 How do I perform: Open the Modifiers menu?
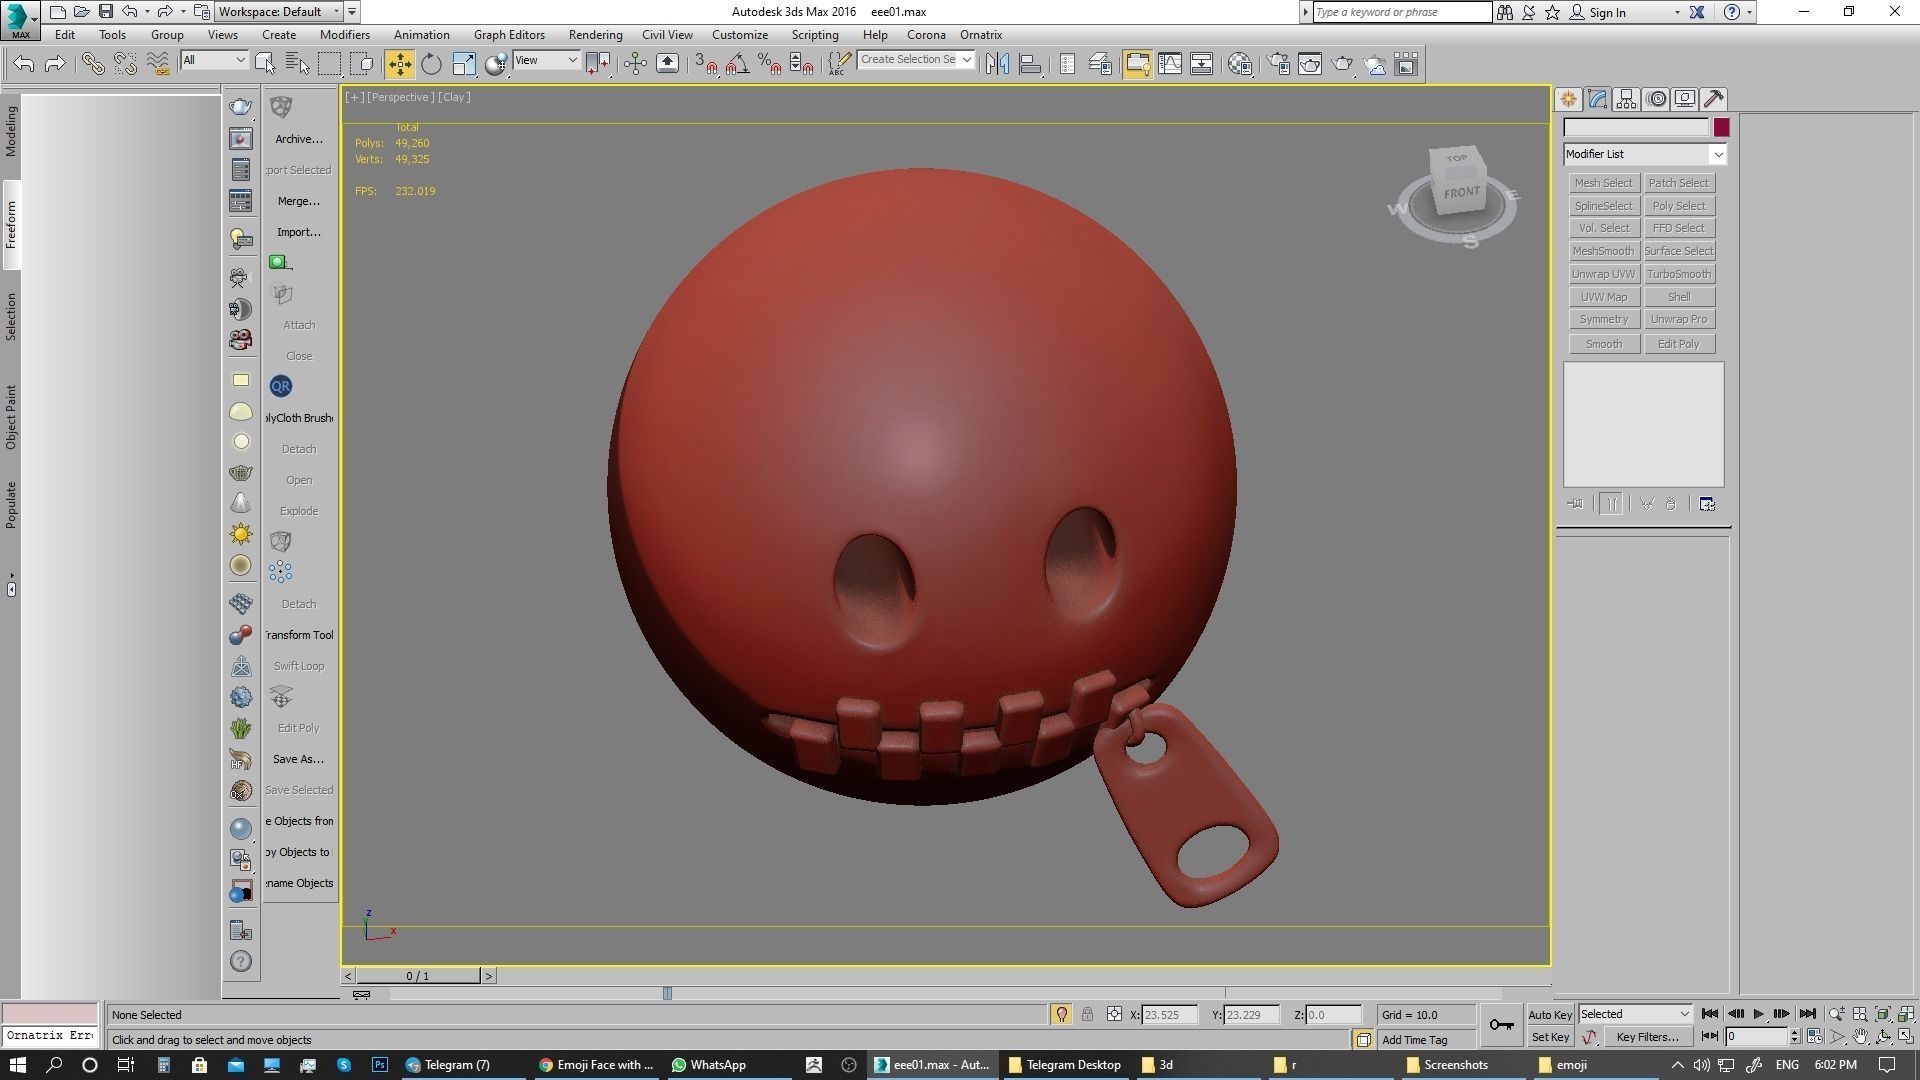(345, 34)
